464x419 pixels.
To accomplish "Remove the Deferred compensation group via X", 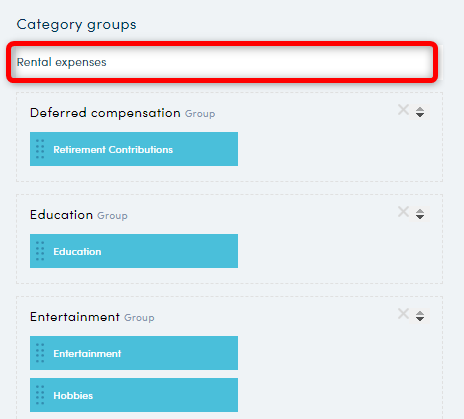I will pyautogui.click(x=403, y=110).
